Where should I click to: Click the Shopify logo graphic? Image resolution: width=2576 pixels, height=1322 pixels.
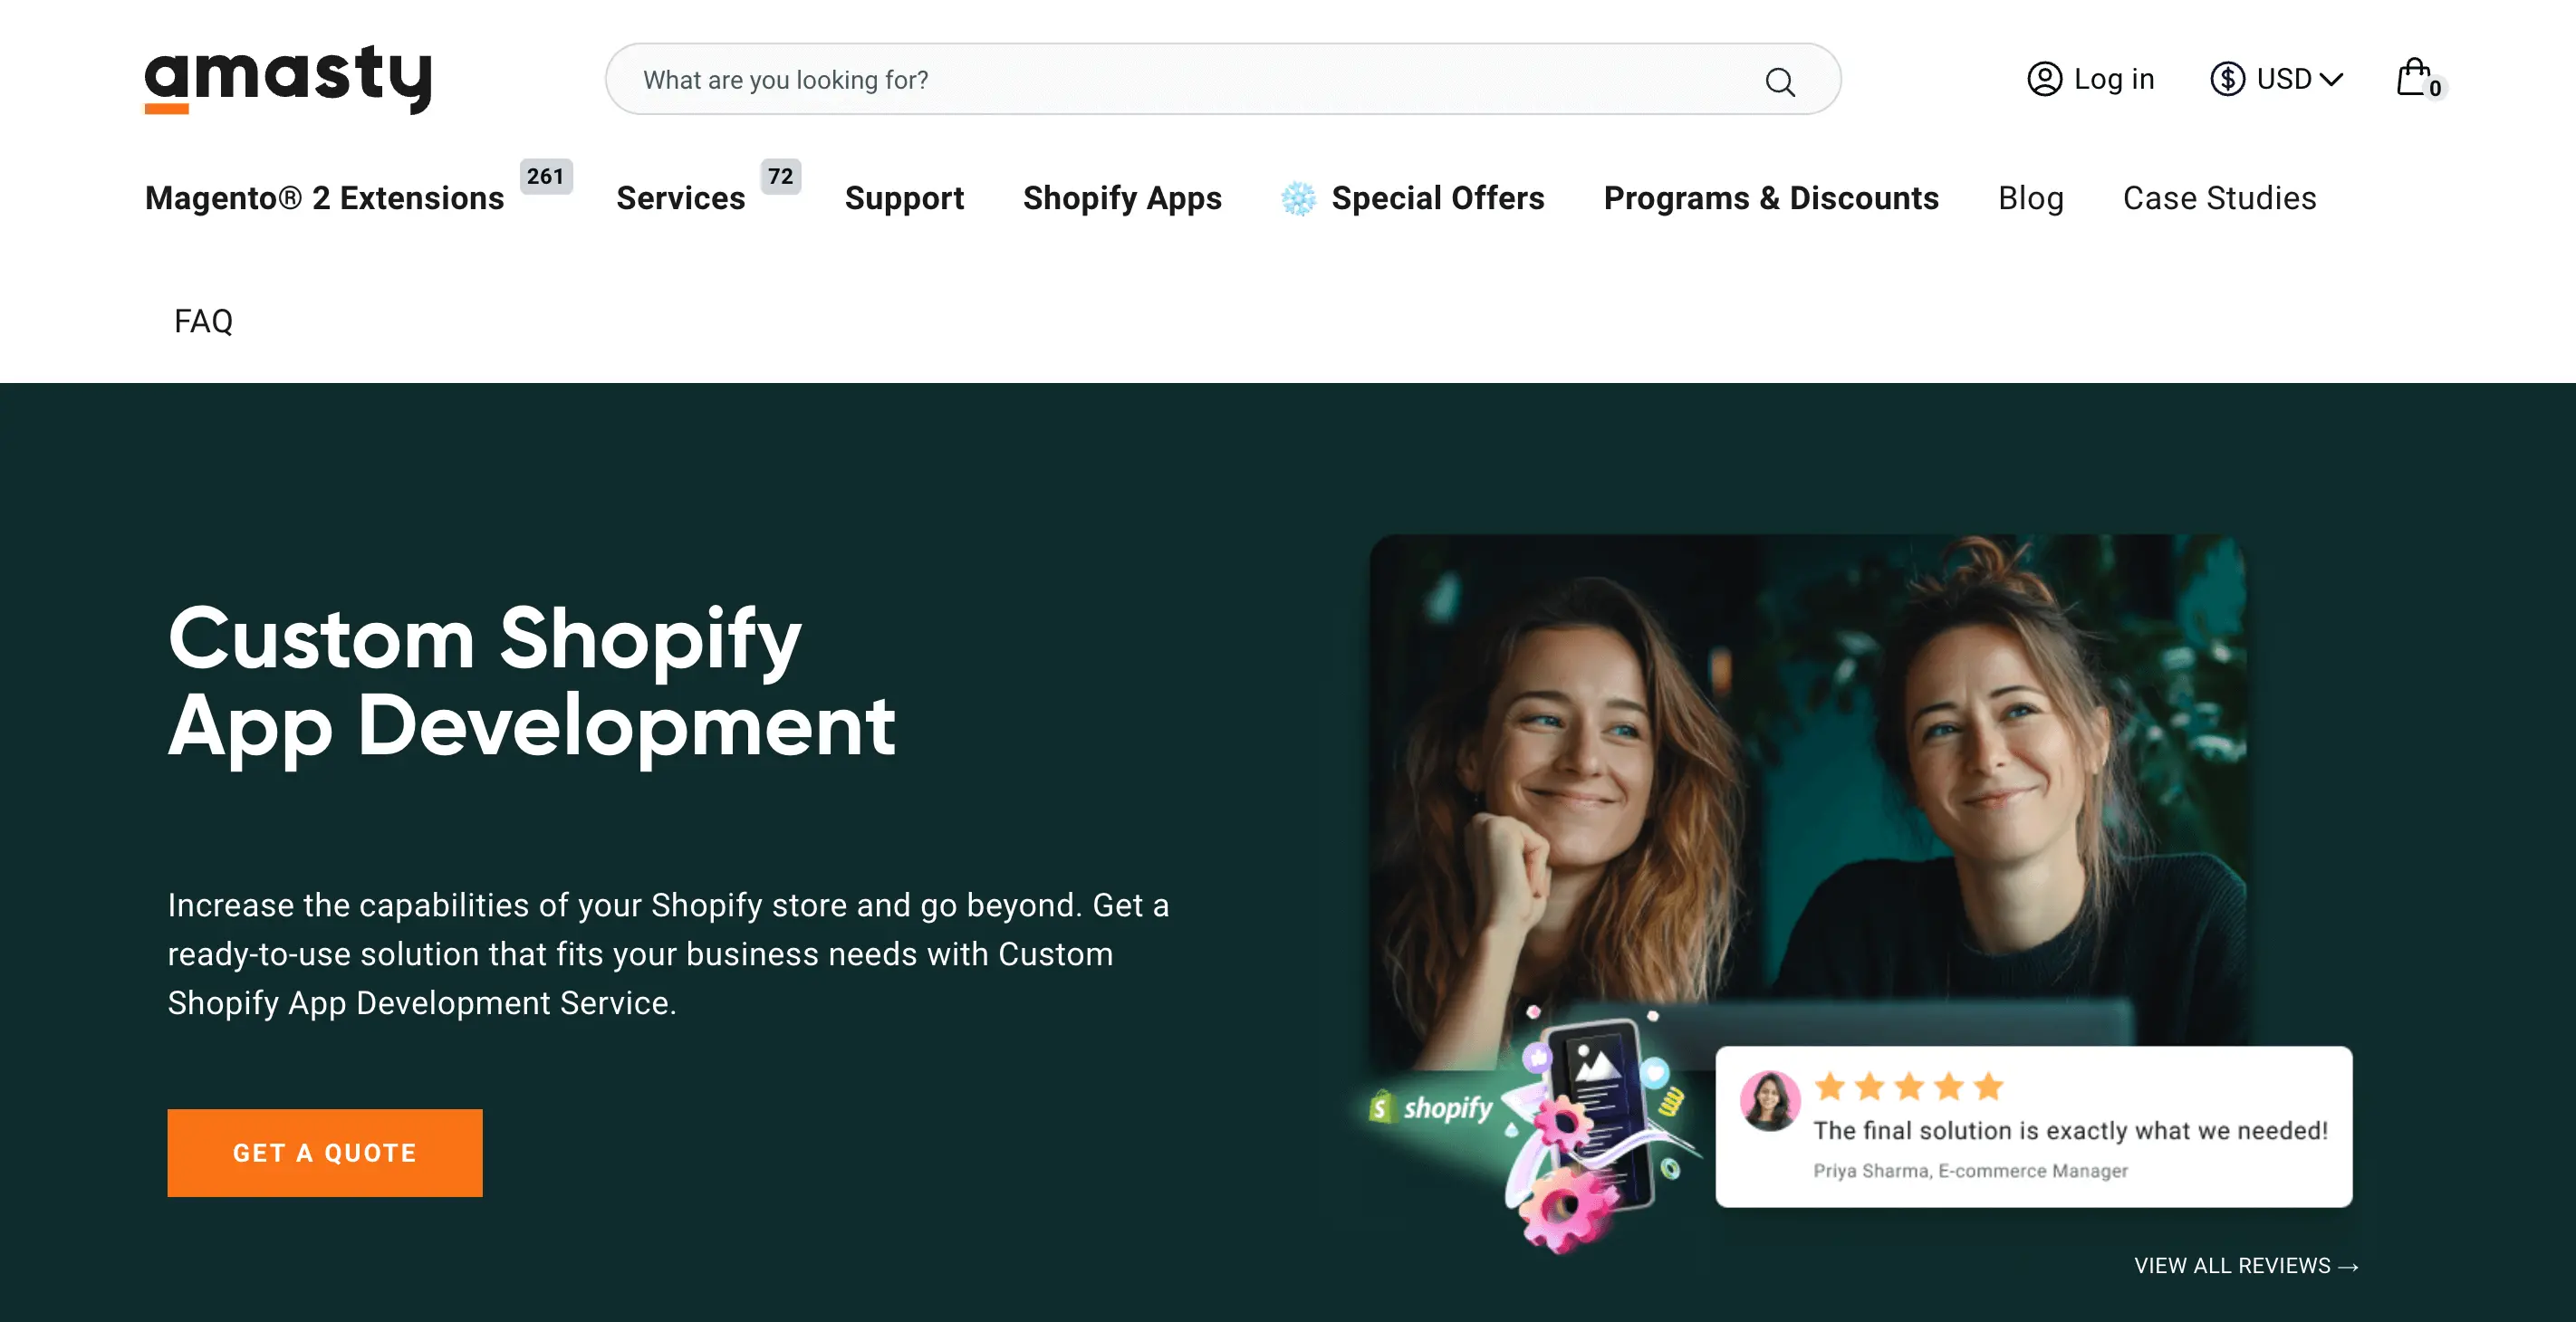[x=1431, y=1107]
